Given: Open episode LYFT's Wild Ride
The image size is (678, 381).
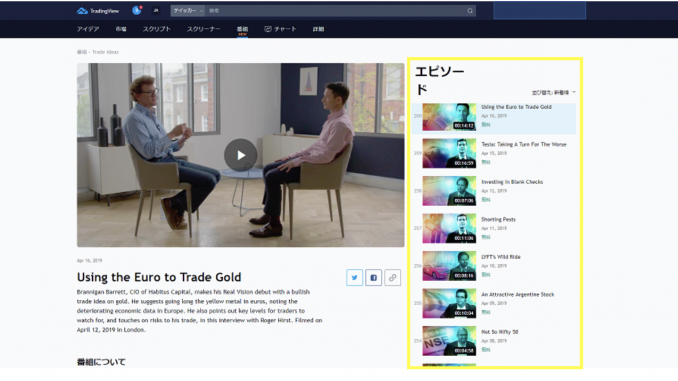Looking at the screenshot, I should [x=501, y=257].
